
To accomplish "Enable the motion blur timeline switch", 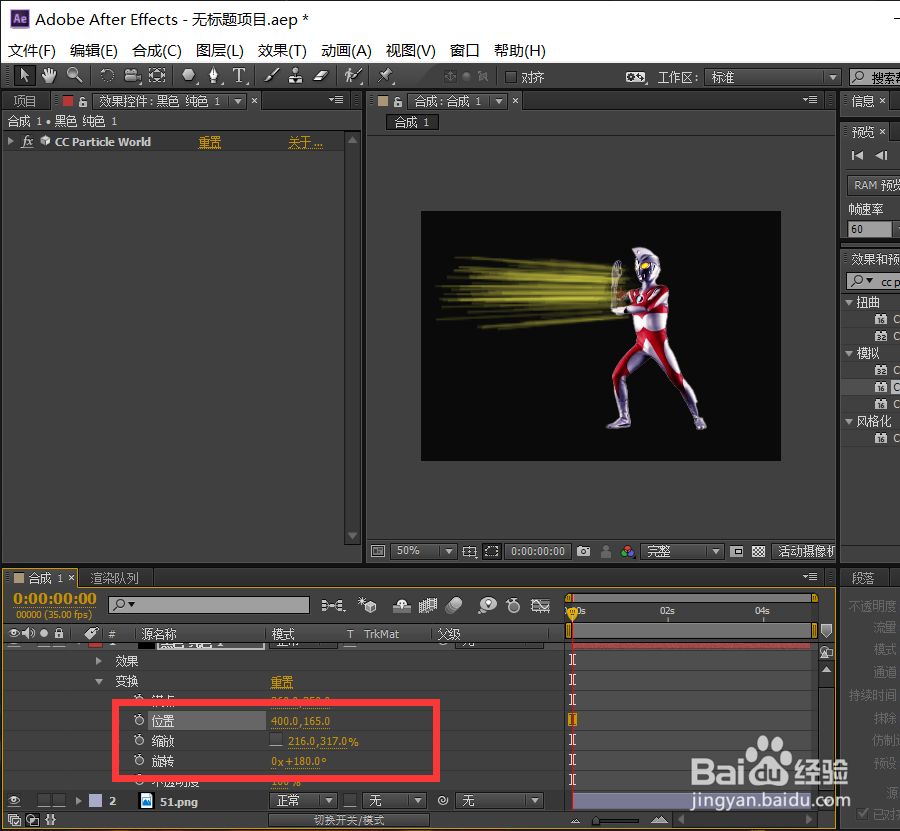I will 454,605.
